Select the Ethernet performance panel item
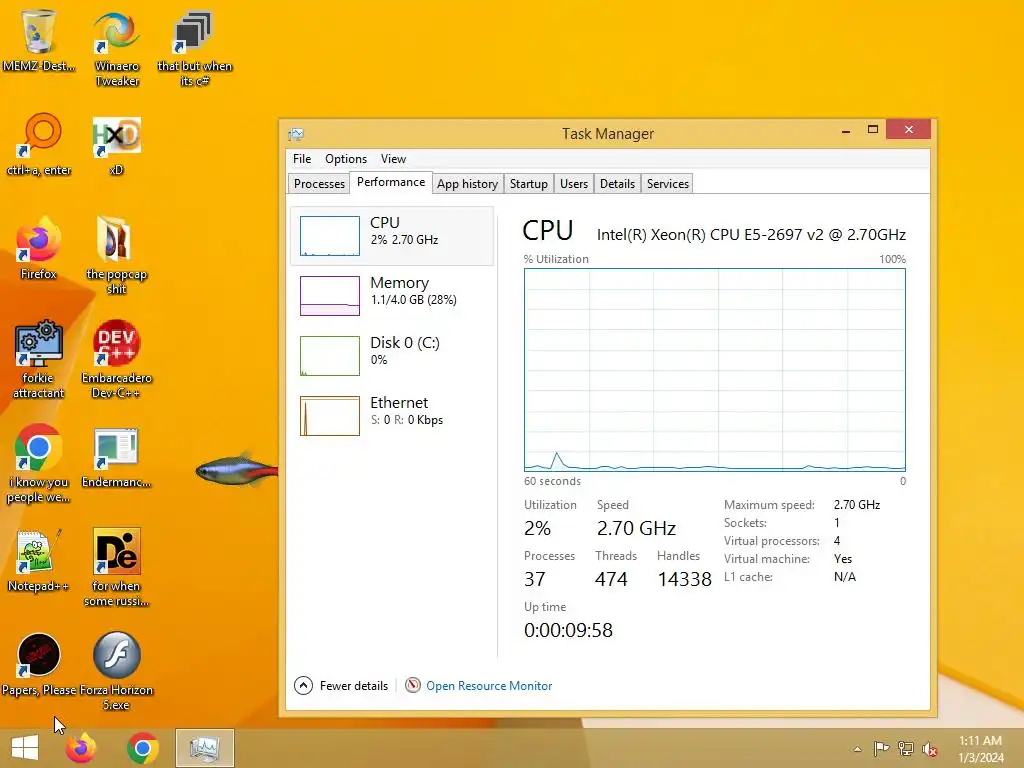Viewport: 1024px width, 768px height. (392, 416)
